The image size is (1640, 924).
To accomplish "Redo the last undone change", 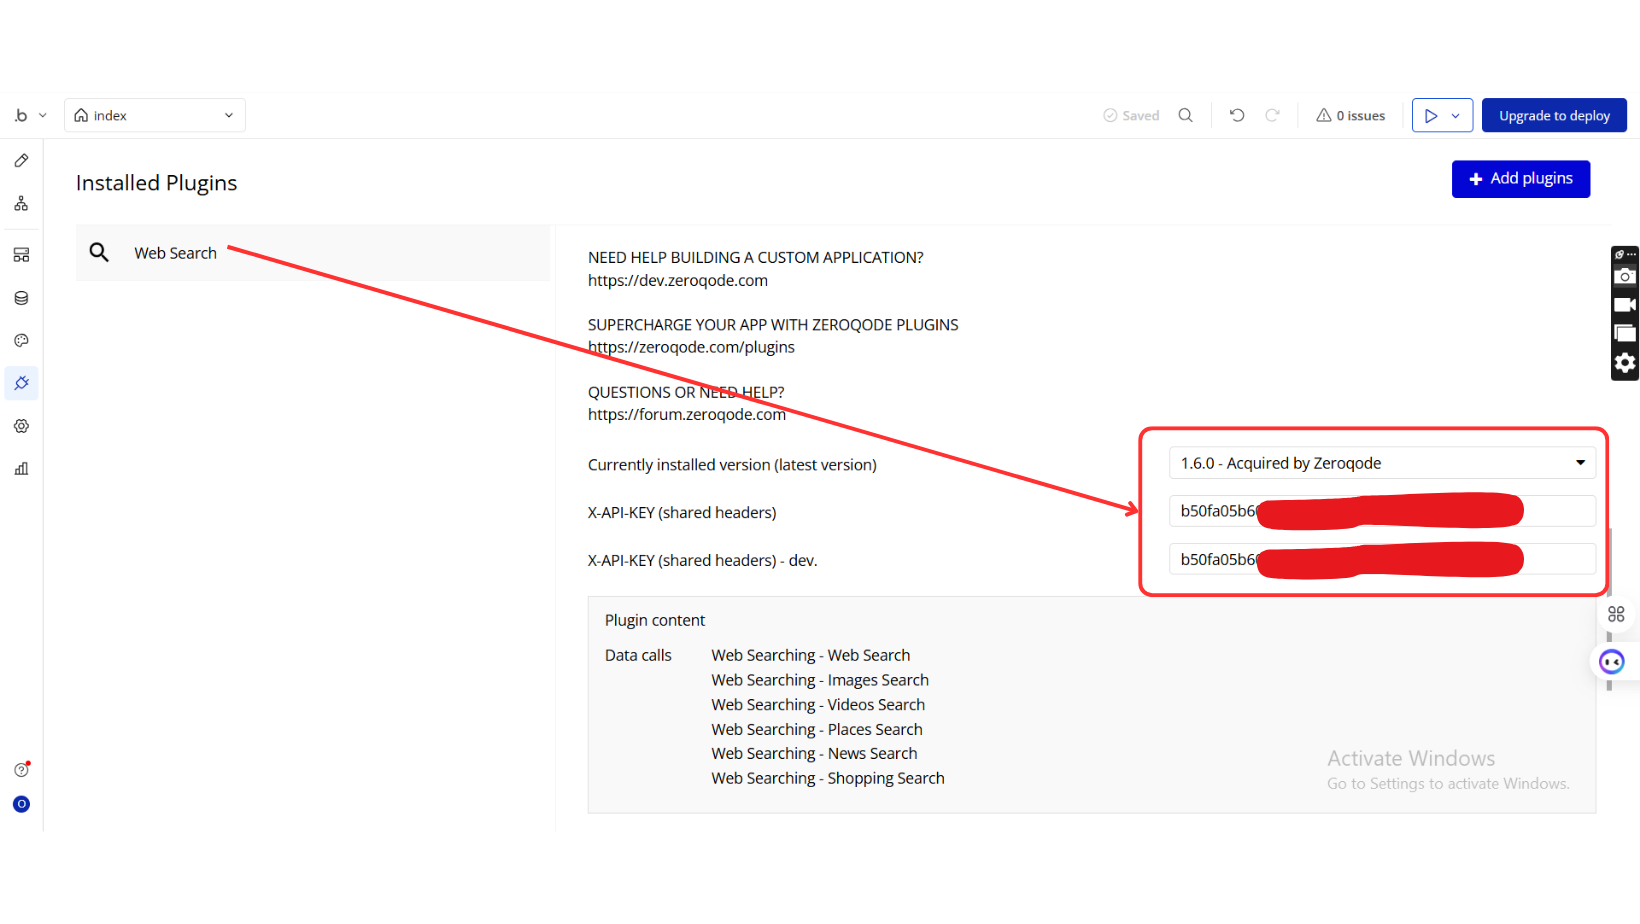I will click(x=1272, y=115).
